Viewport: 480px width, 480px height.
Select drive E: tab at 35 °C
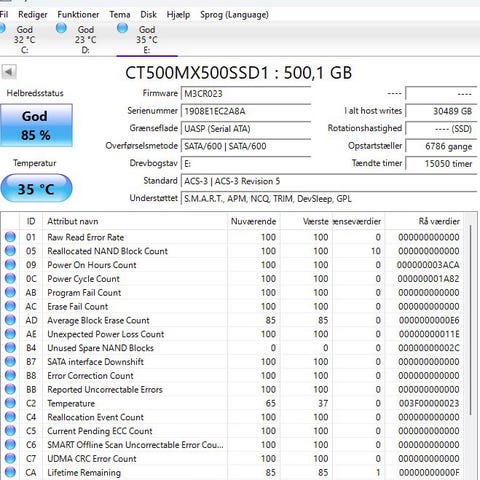(x=147, y=40)
